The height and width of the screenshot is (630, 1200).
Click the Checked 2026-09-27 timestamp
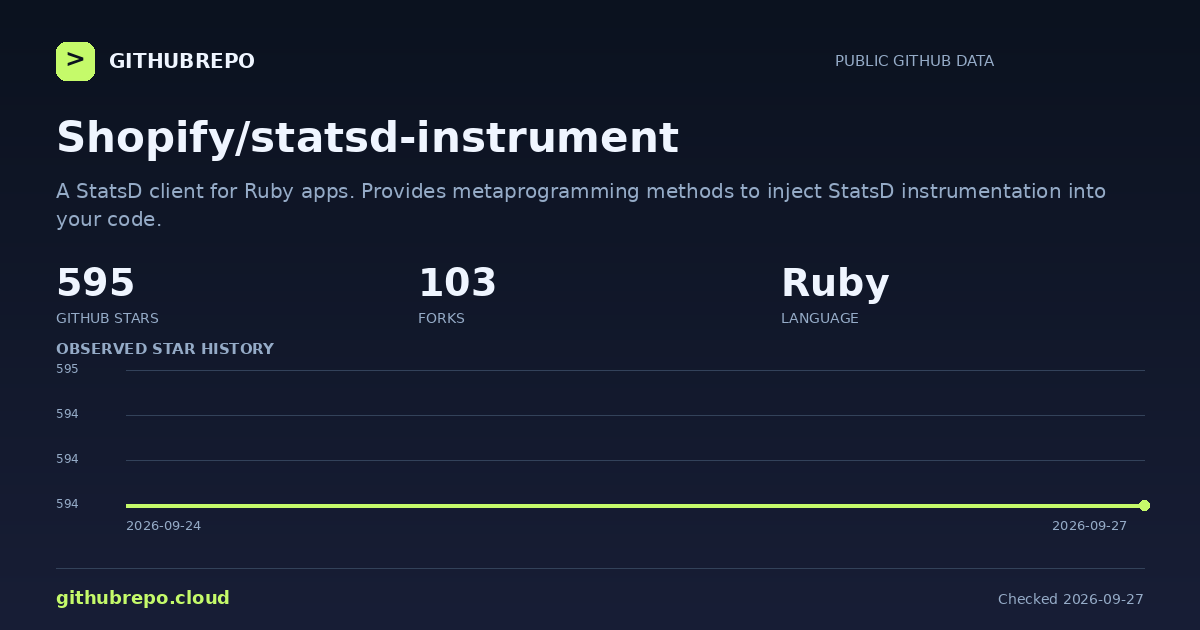click(x=1071, y=599)
